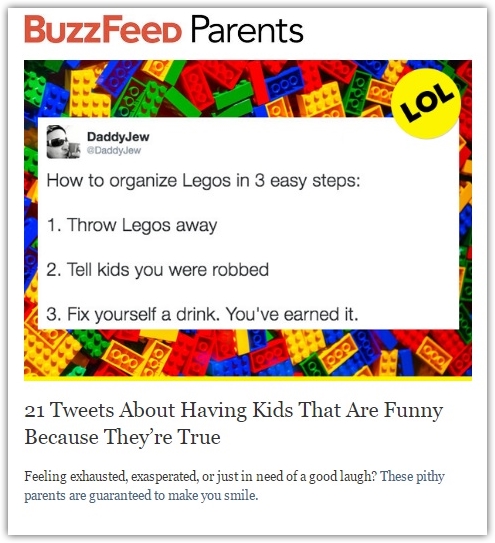The image size is (495, 543).
Task: Click the 'These pithy parents' link text
Action: [412, 477]
